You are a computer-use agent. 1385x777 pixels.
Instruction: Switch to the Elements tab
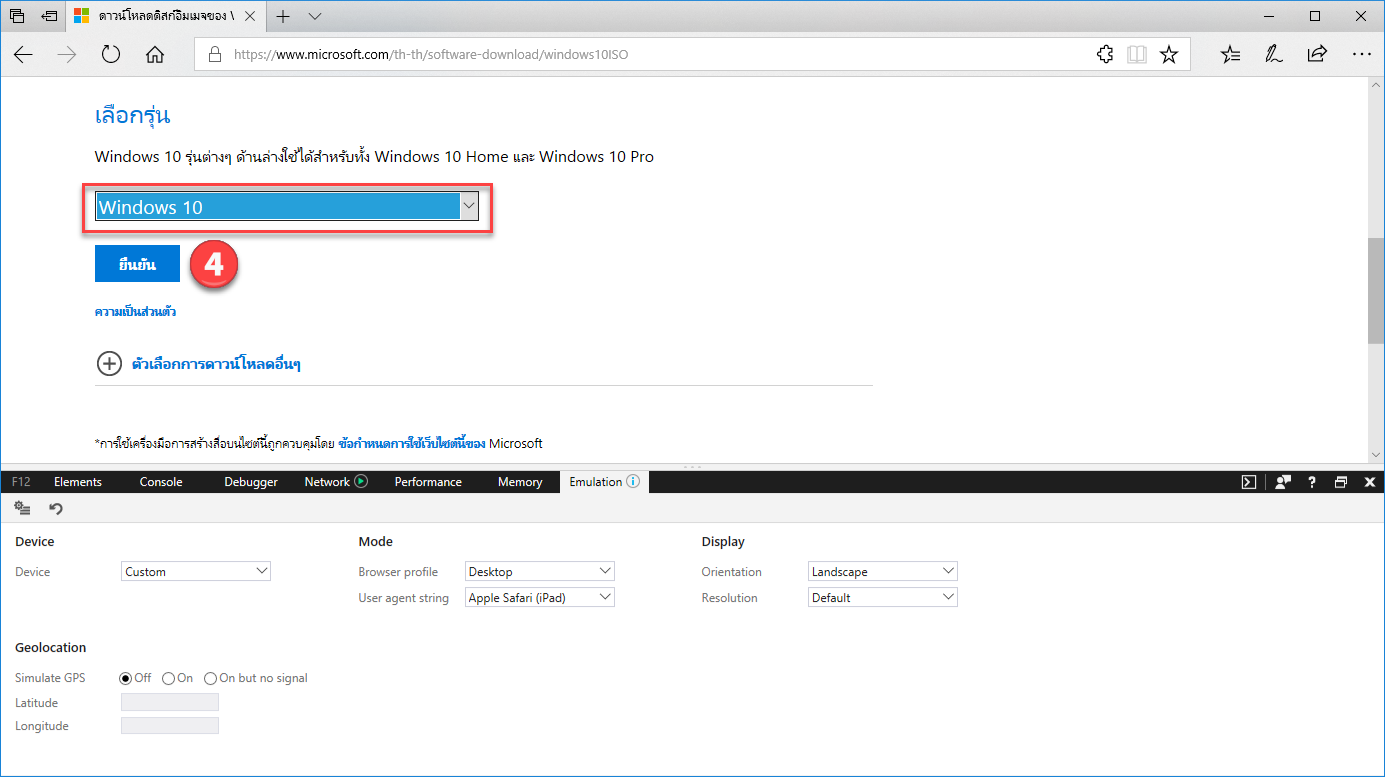[78, 482]
